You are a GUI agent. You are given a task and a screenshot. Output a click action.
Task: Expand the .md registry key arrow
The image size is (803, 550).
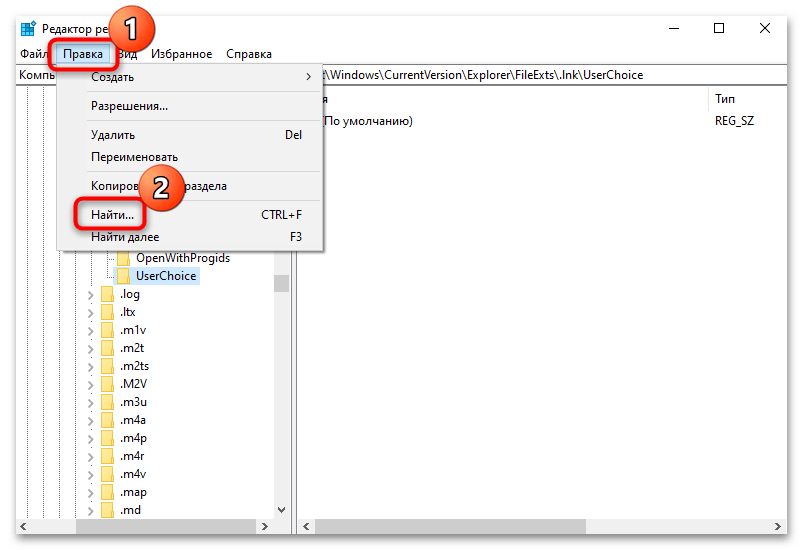[91, 510]
